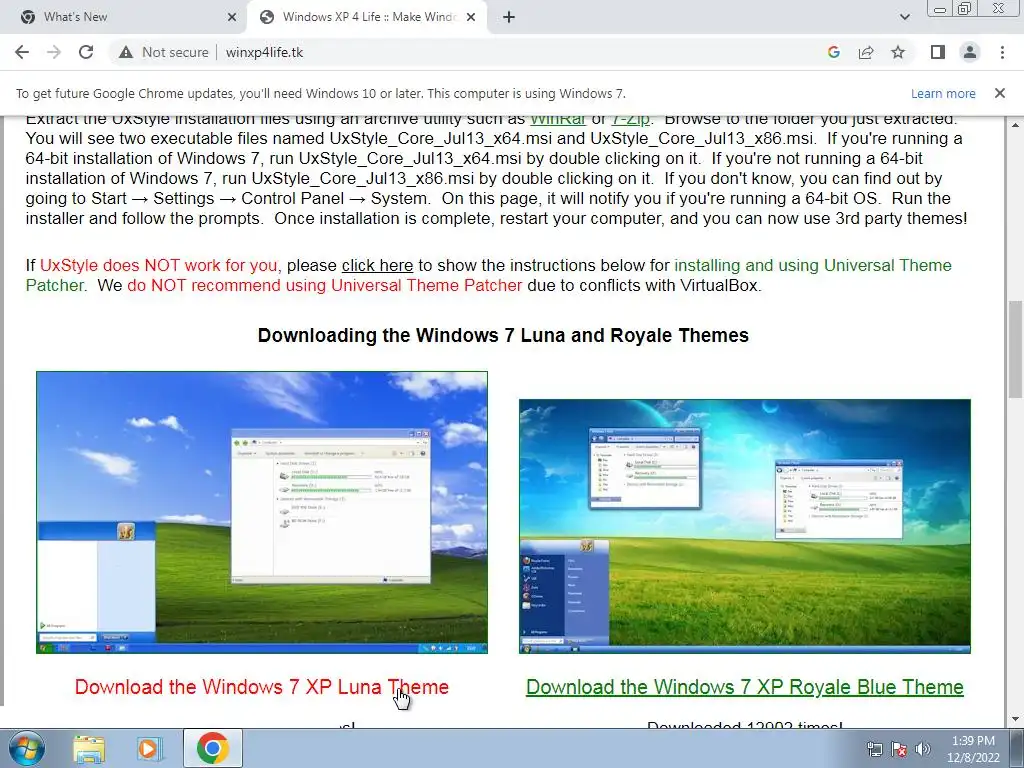Share this page via the share icon
Screen dimensions: 1024x768
866,52
